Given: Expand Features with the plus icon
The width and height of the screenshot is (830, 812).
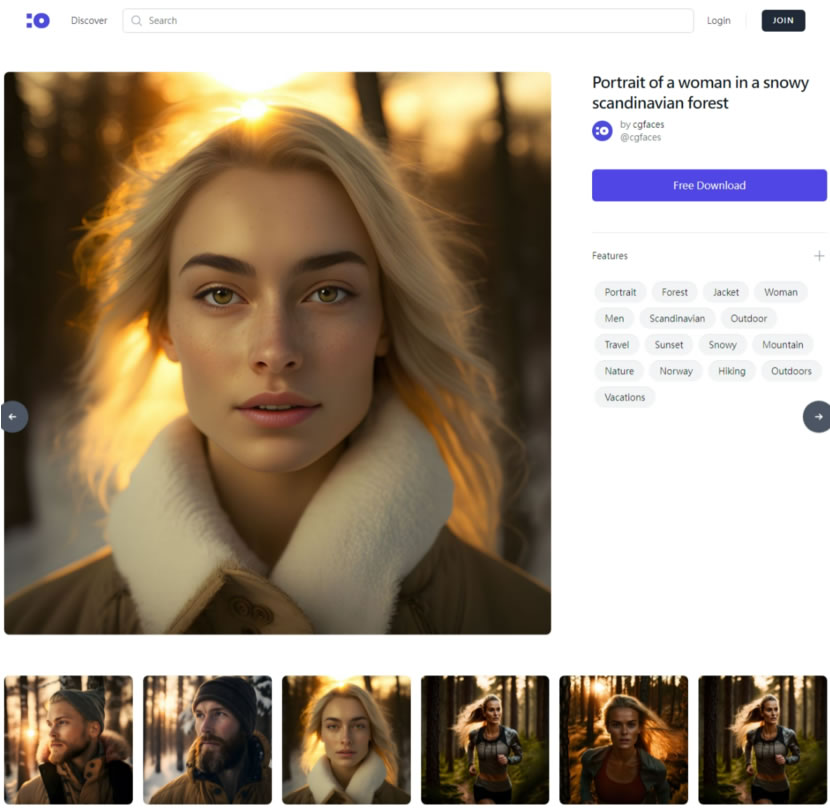Looking at the screenshot, I should (x=818, y=256).
